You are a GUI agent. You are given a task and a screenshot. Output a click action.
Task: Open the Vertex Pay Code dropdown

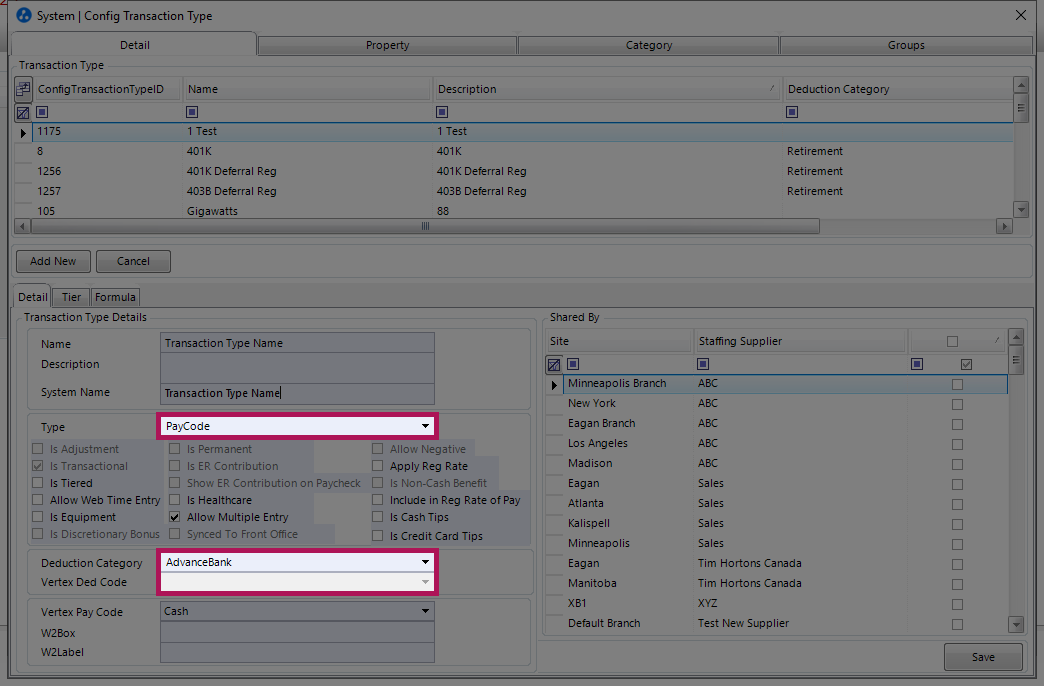pyautogui.click(x=425, y=611)
